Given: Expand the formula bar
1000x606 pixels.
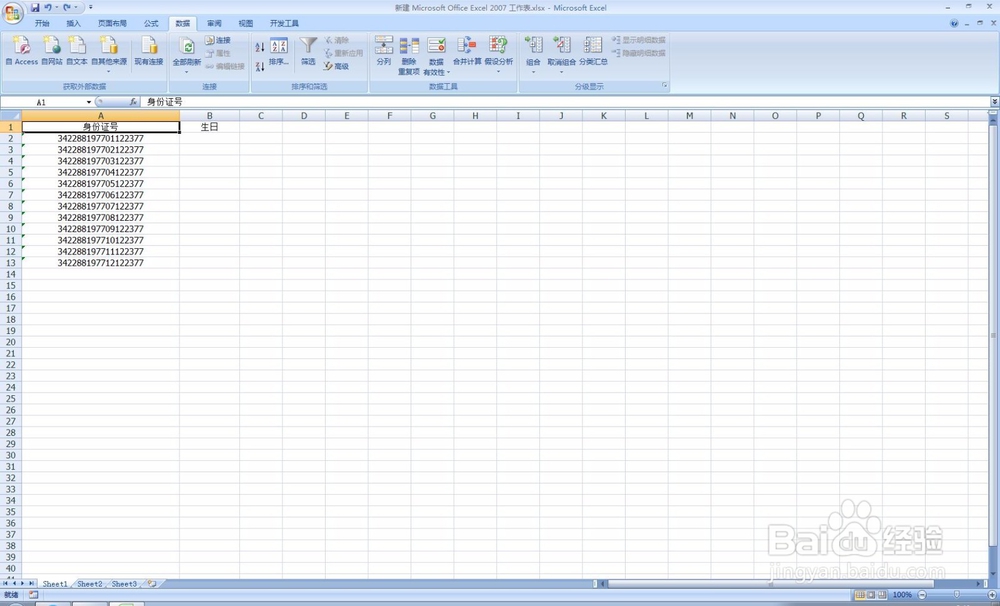Looking at the screenshot, I should 994,102.
